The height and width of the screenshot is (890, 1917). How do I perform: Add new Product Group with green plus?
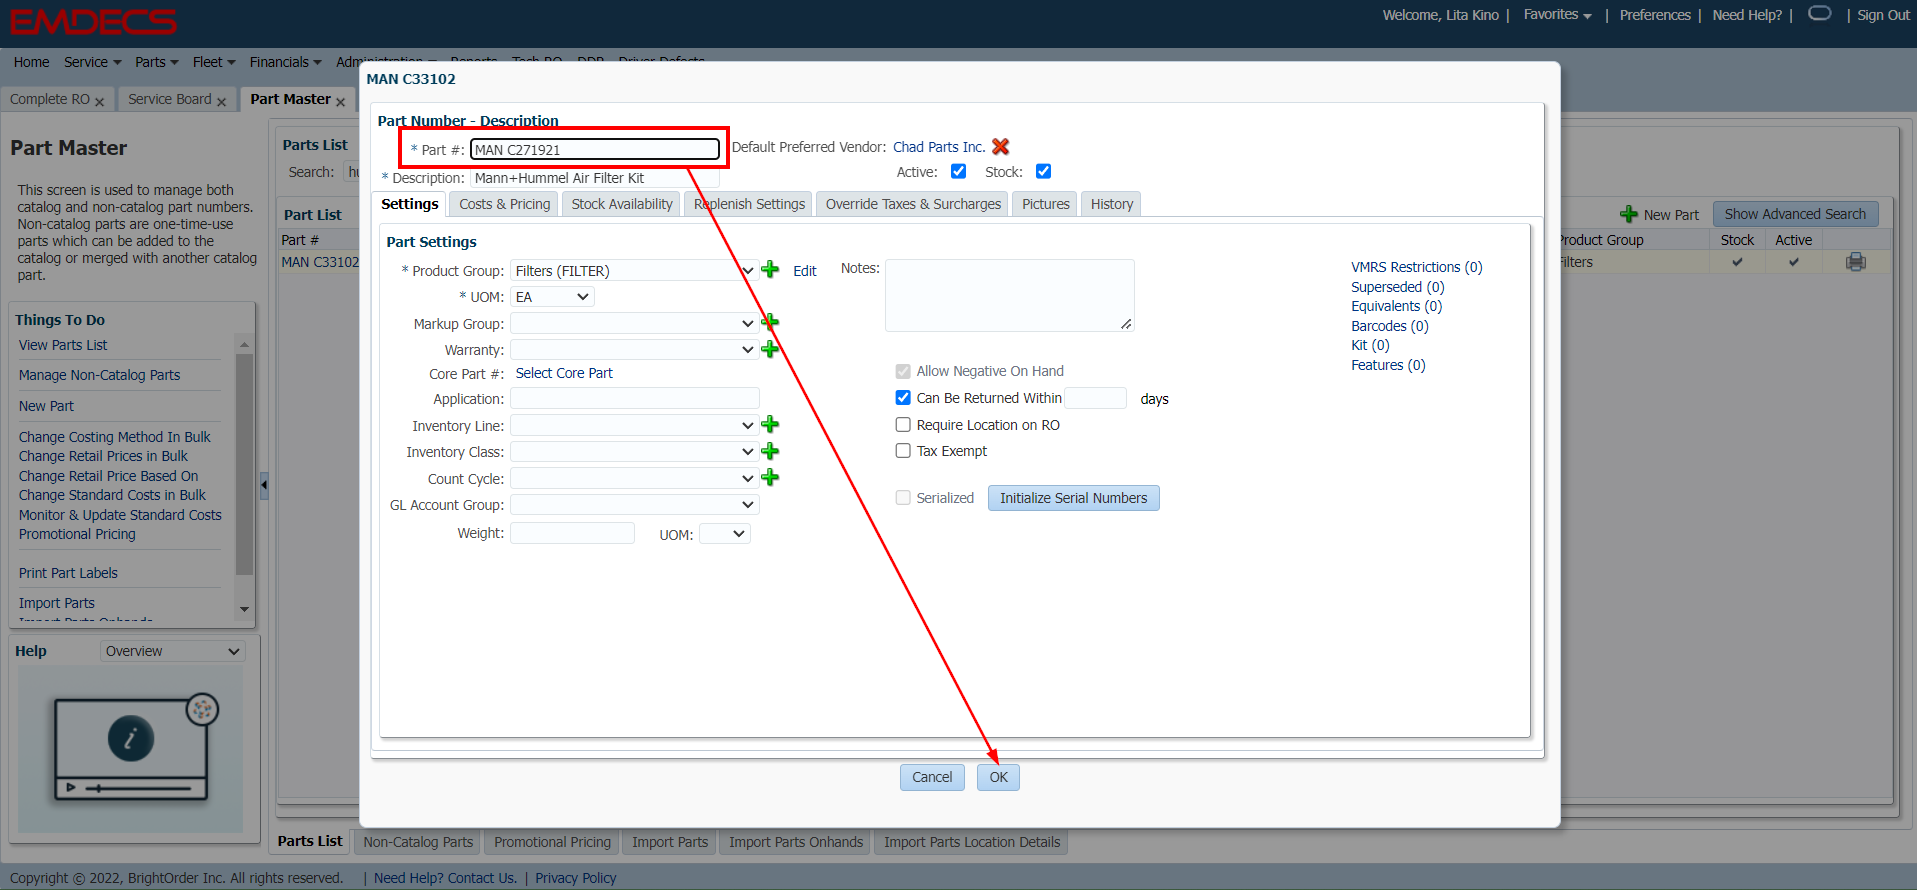[x=770, y=270]
